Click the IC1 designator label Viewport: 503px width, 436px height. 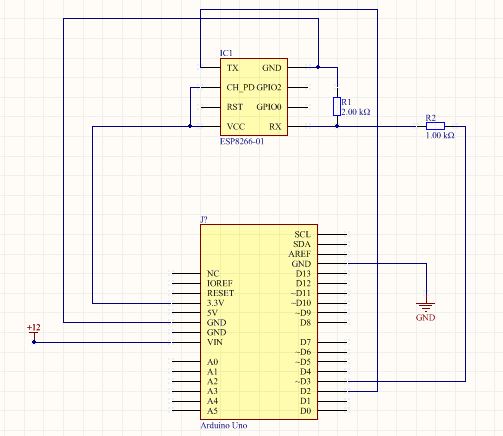(x=226, y=53)
